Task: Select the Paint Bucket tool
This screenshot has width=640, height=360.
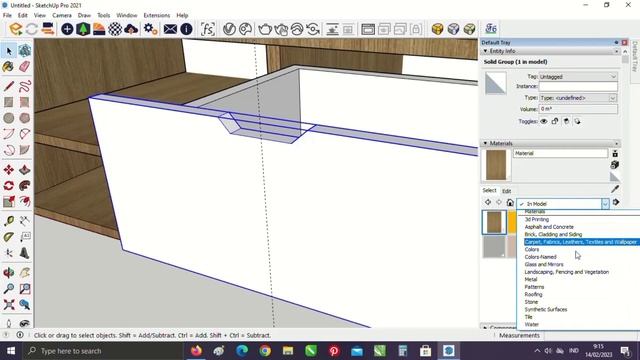Action: pyautogui.click(x=9, y=67)
